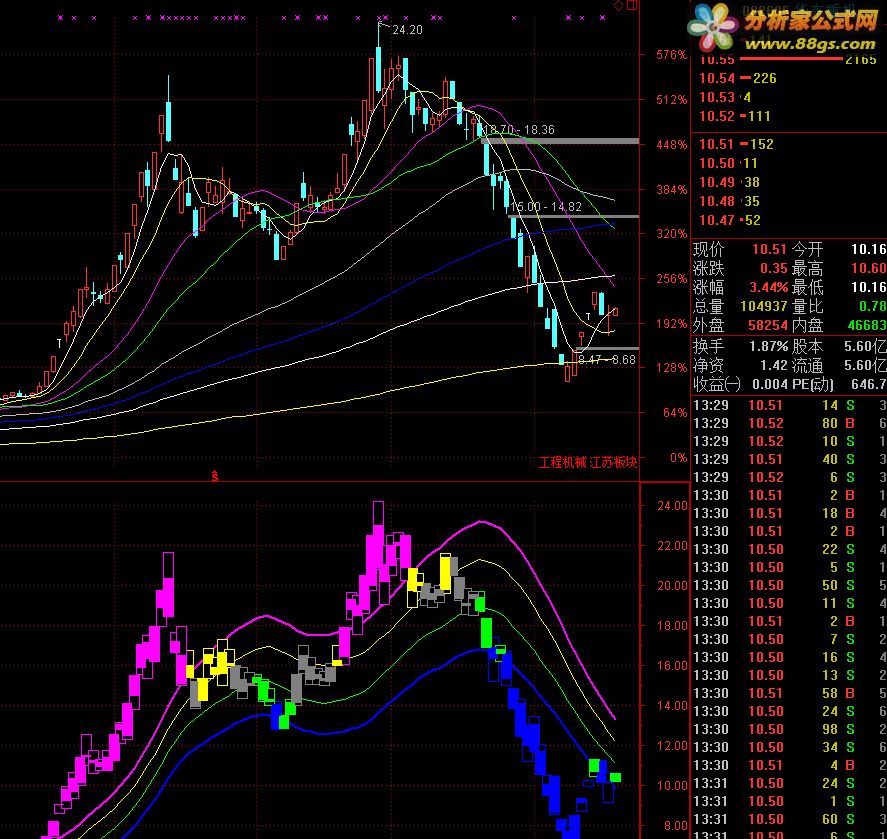Click the PE(动) value 646.7
887x839 pixels.
pos(868,385)
